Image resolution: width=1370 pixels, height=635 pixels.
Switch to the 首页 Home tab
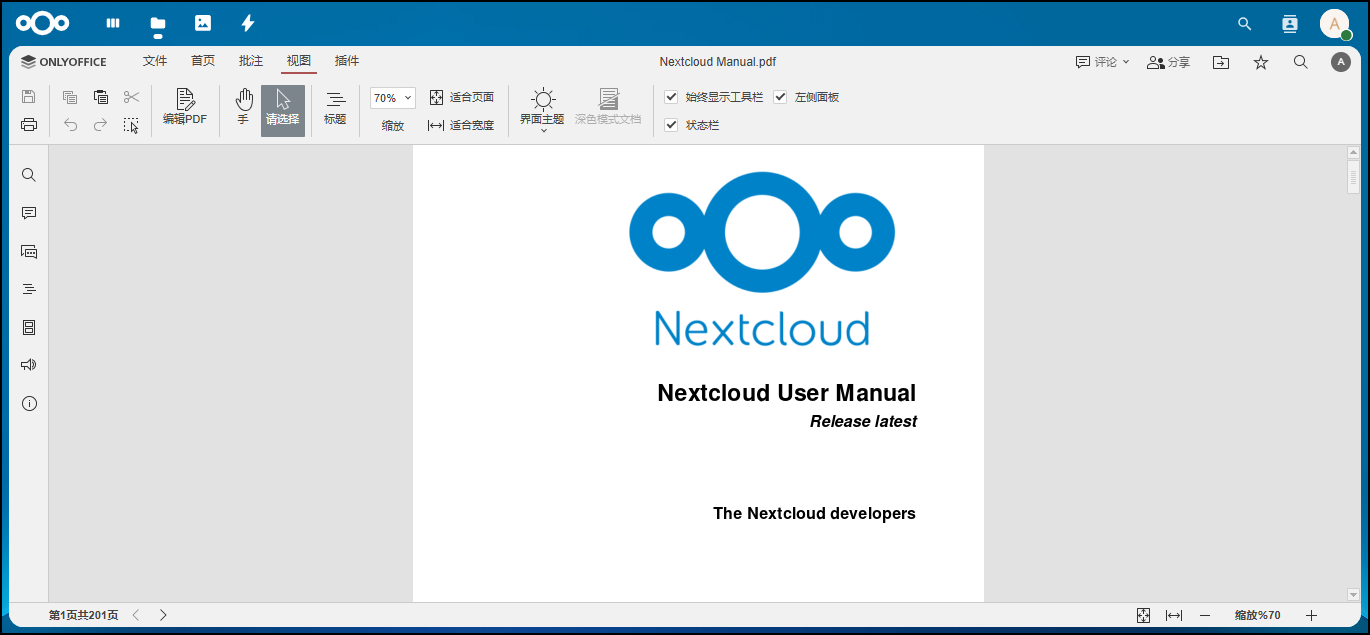[203, 61]
